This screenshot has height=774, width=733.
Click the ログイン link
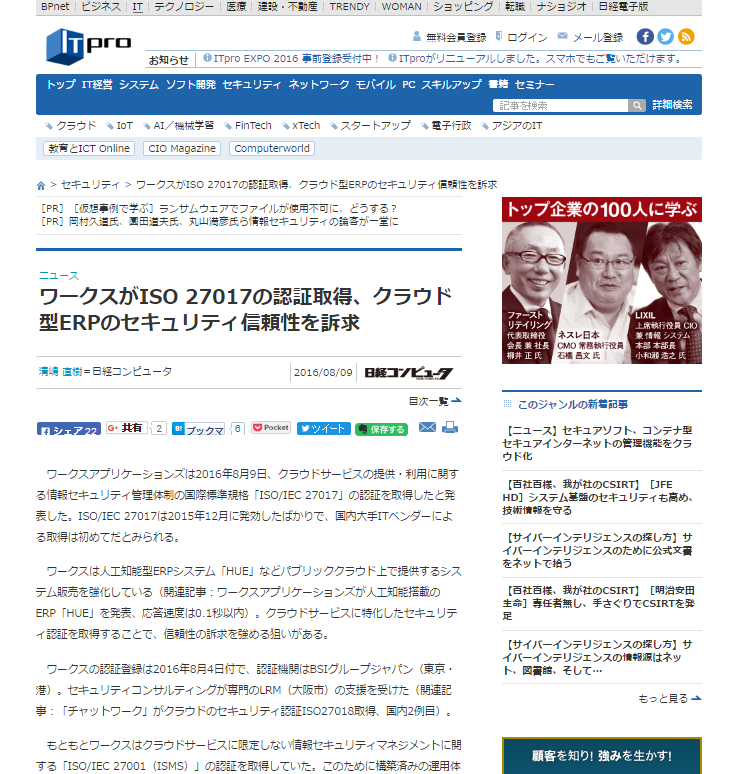pyautogui.click(x=527, y=37)
